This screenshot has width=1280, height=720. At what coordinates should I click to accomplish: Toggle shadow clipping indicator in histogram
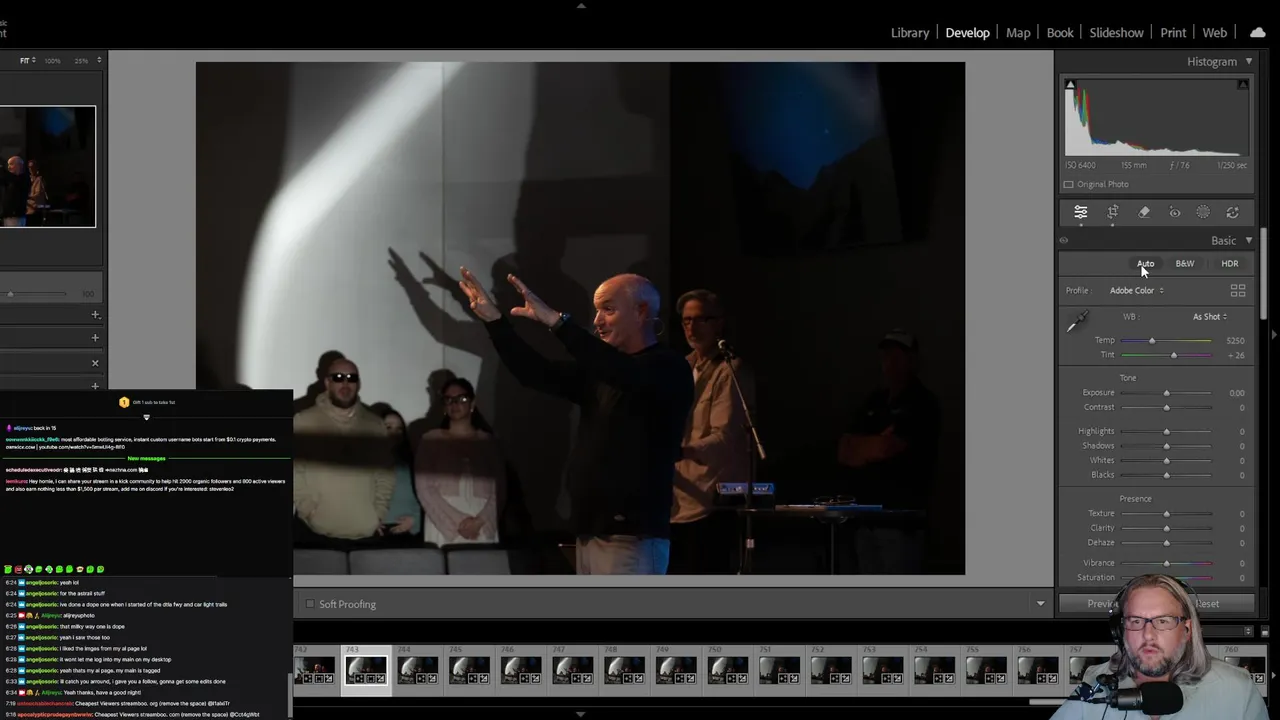(x=1070, y=85)
